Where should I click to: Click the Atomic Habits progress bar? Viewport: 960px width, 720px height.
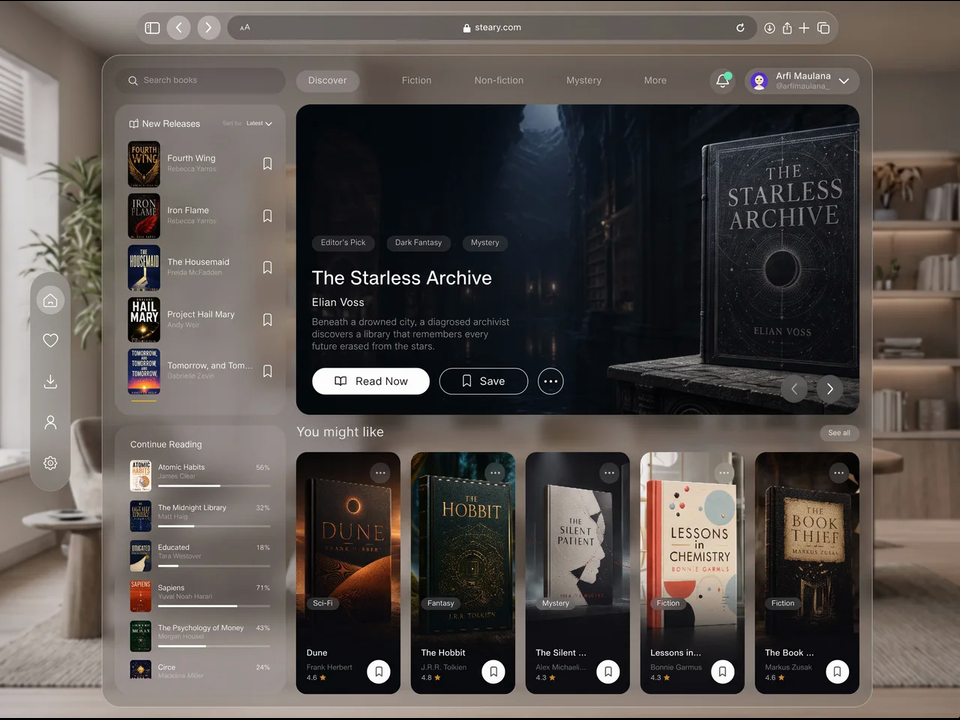[214, 486]
